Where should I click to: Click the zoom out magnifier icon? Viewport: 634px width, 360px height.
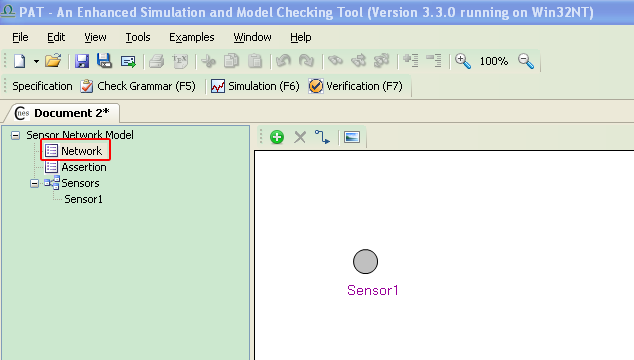pos(526,61)
